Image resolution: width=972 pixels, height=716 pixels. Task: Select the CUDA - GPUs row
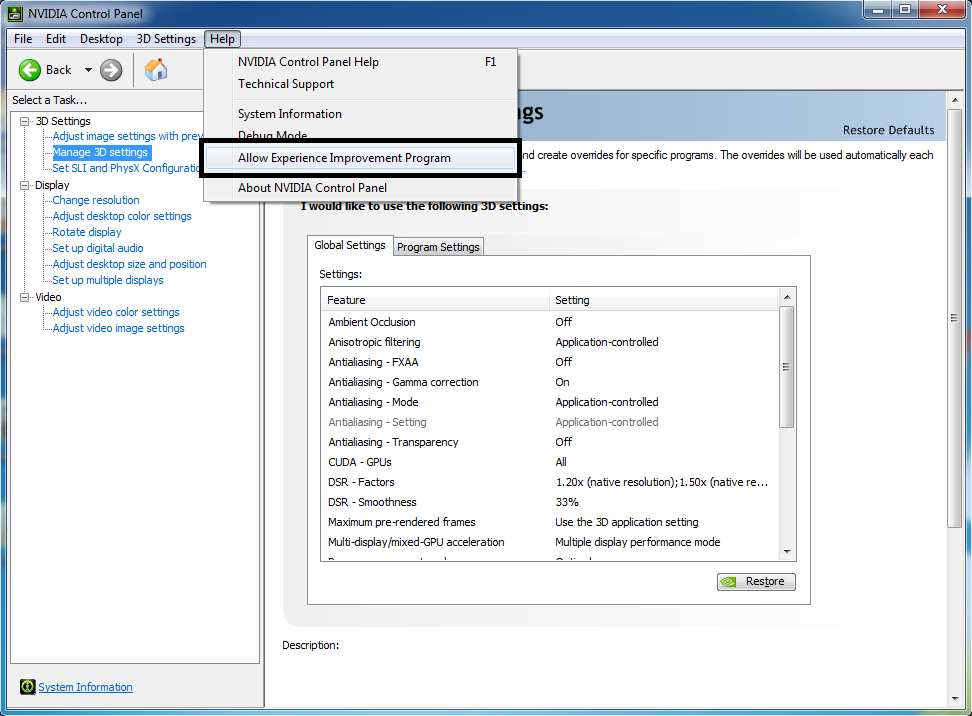[549, 462]
